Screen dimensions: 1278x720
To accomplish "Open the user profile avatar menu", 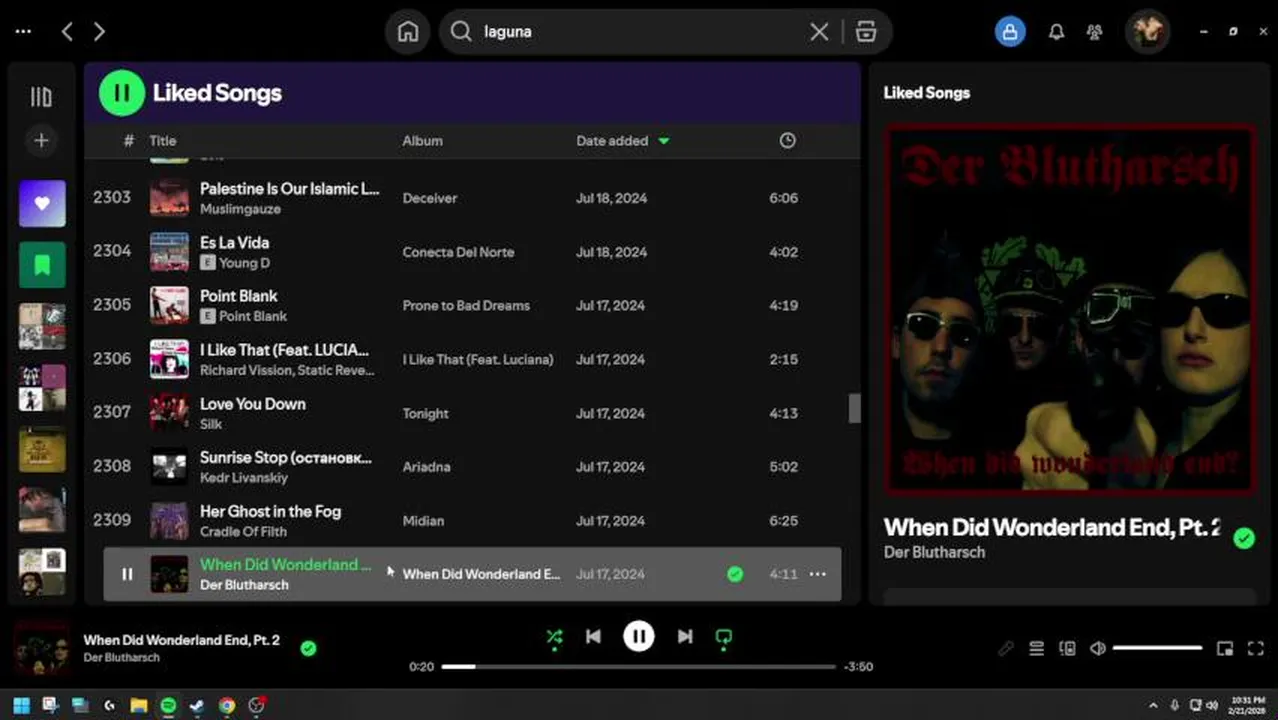I will [1147, 32].
